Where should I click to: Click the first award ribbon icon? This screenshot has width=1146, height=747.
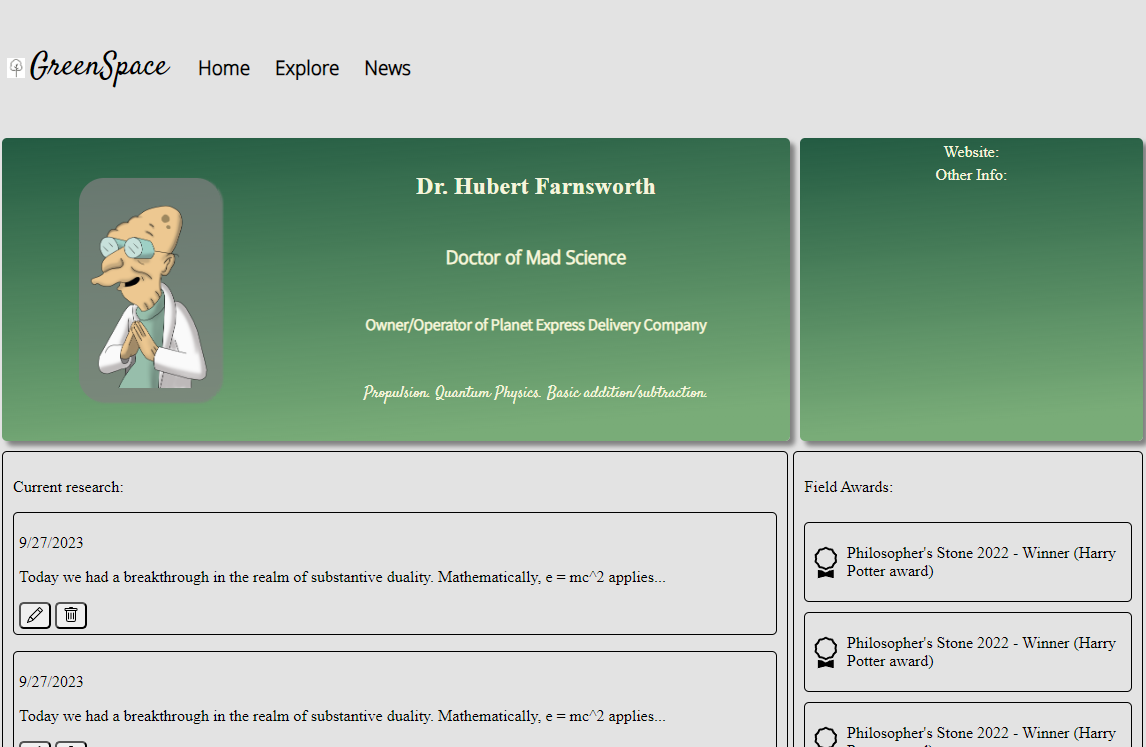click(826, 562)
